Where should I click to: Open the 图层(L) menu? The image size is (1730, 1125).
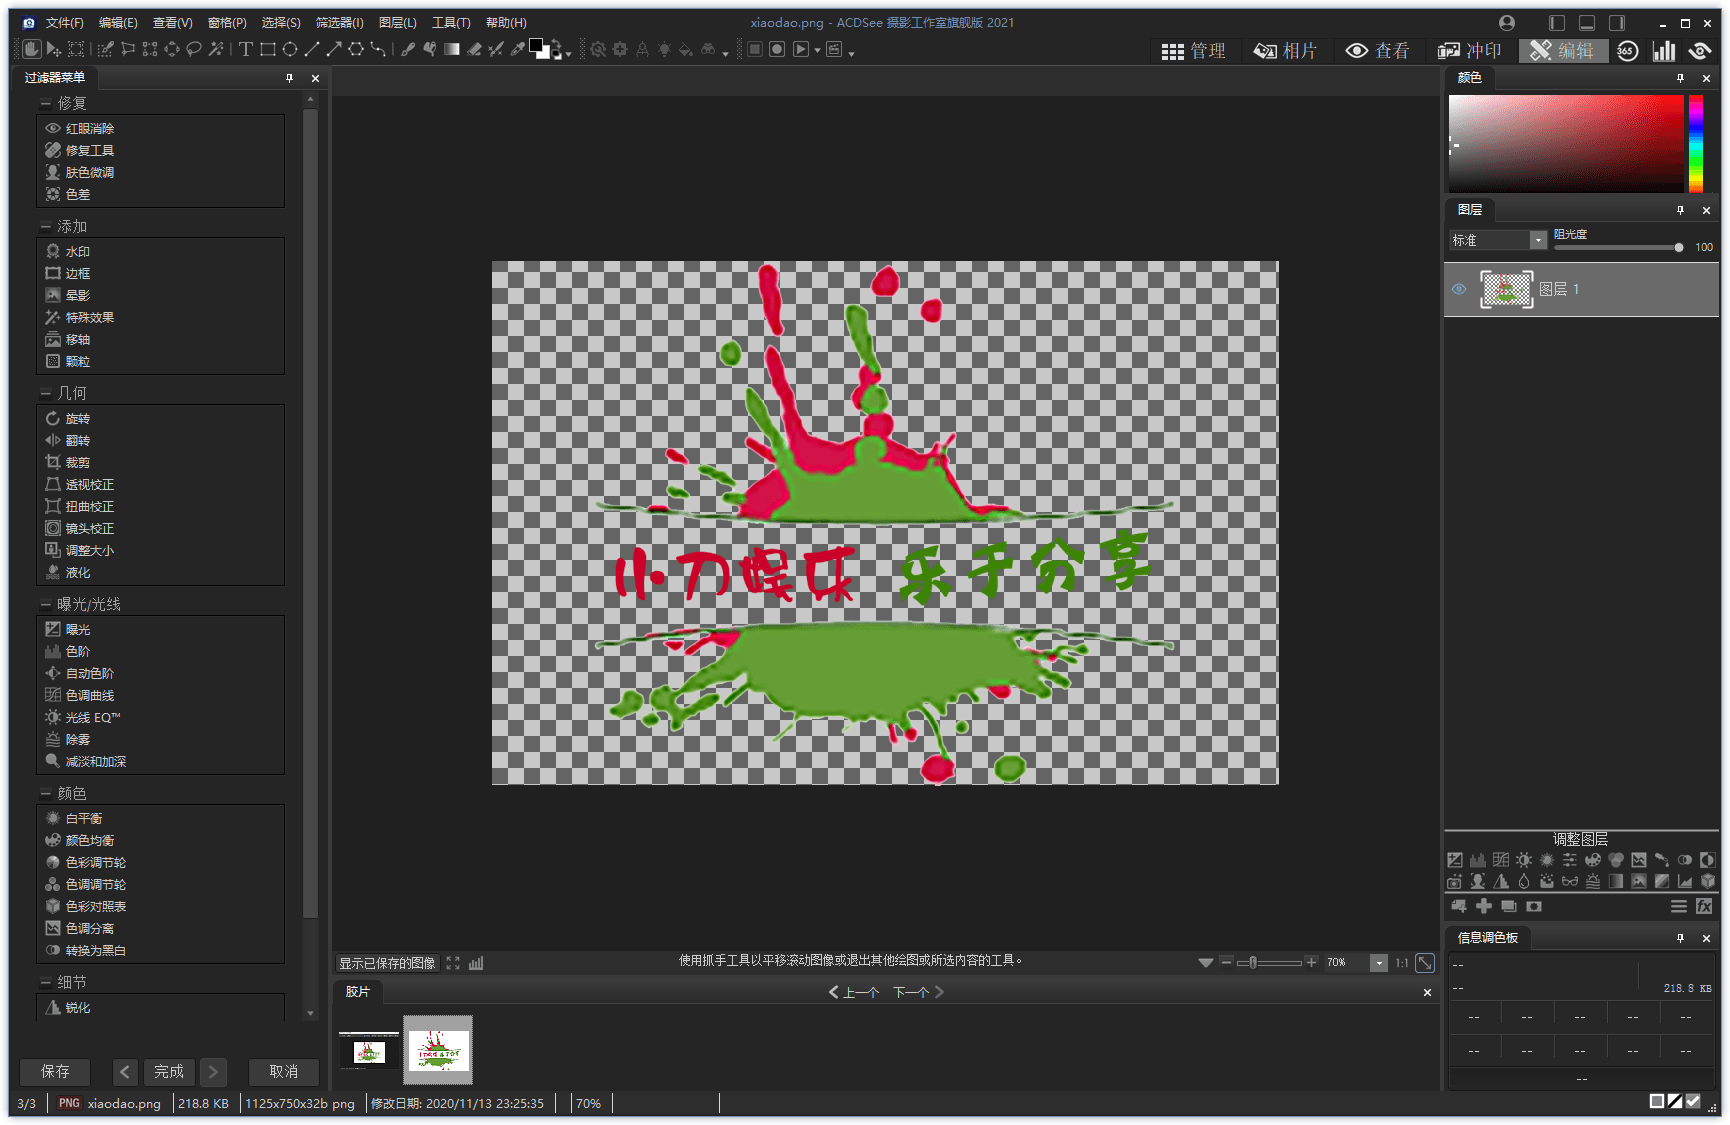pyautogui.click(x=397, y=22)
